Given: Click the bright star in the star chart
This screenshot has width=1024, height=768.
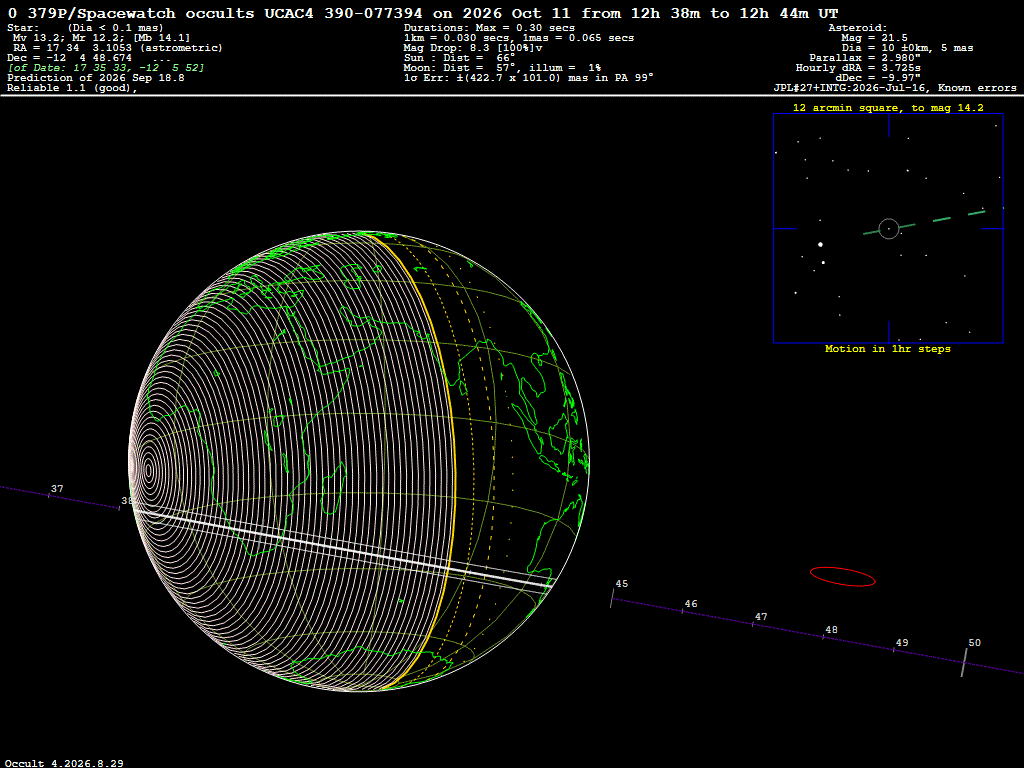Looking at the screenshot, I should (820, 244).
